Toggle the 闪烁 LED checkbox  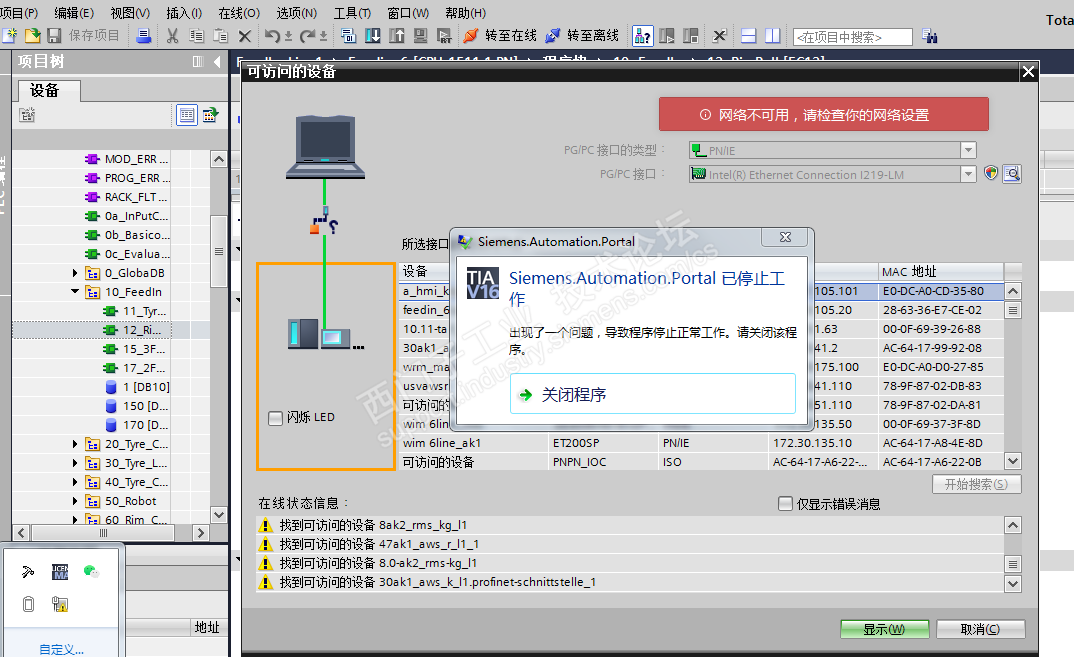(x=275, y=418)
